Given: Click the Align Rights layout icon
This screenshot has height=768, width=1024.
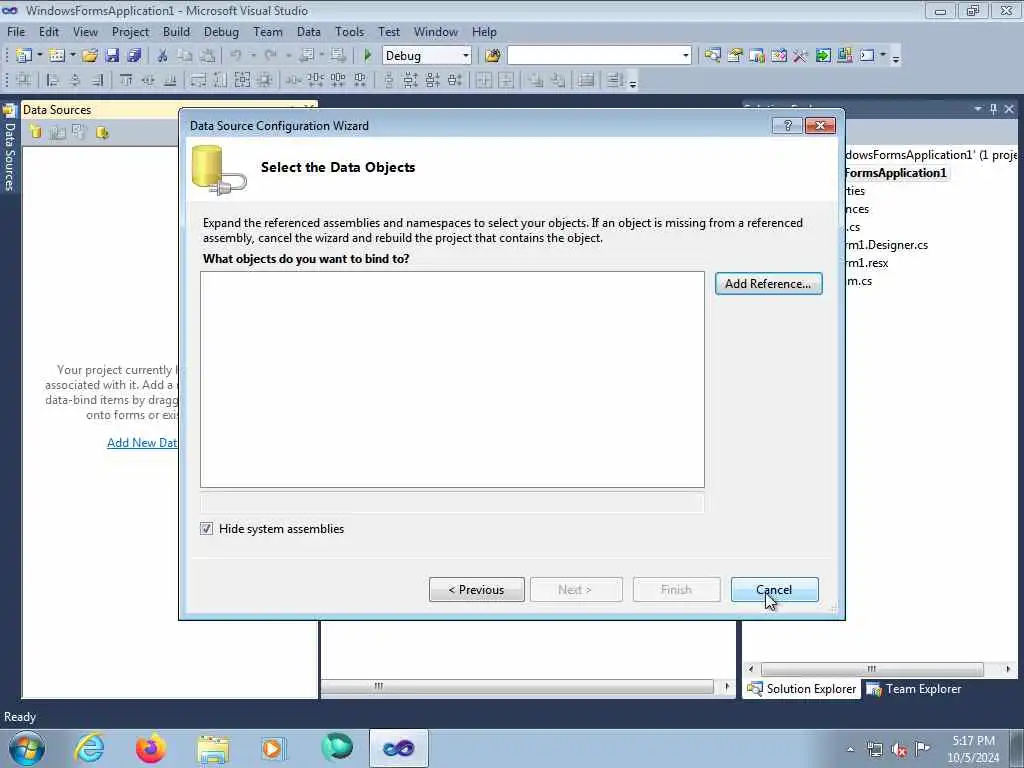Looking at the screenshot, I should (98, 80).
